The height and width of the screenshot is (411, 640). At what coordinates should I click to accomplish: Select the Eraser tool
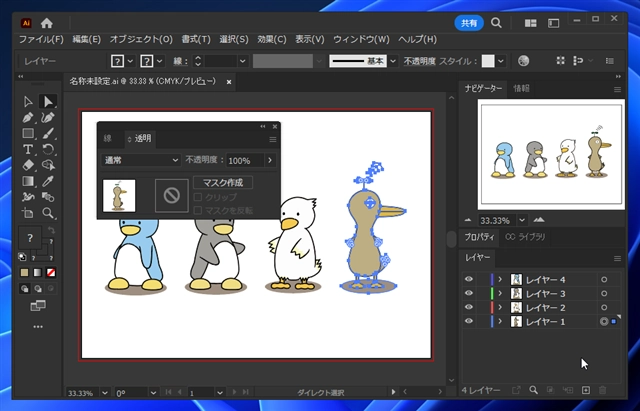28,165
